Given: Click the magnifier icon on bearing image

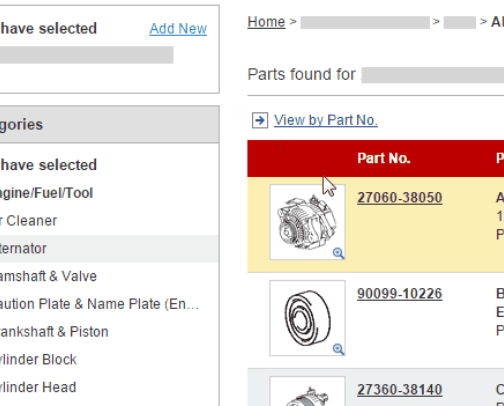Looking at the screenshot, I should point(338,349).
